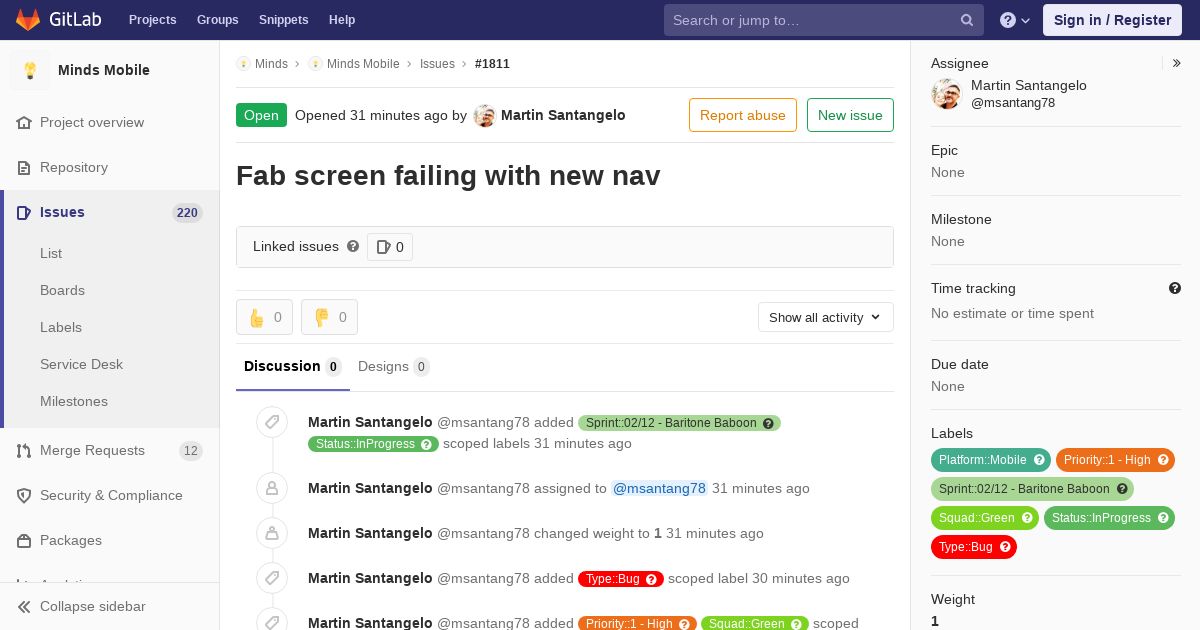This screenshot has height=630, width=1200.
Task: Click Martin Santangelo avatar in issue header
Action: click(485, 115)
